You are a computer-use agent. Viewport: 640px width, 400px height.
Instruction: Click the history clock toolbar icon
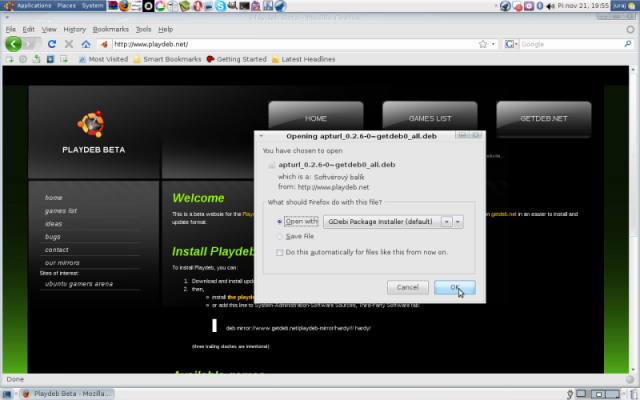pyautogui.click(x=23, y=59)
